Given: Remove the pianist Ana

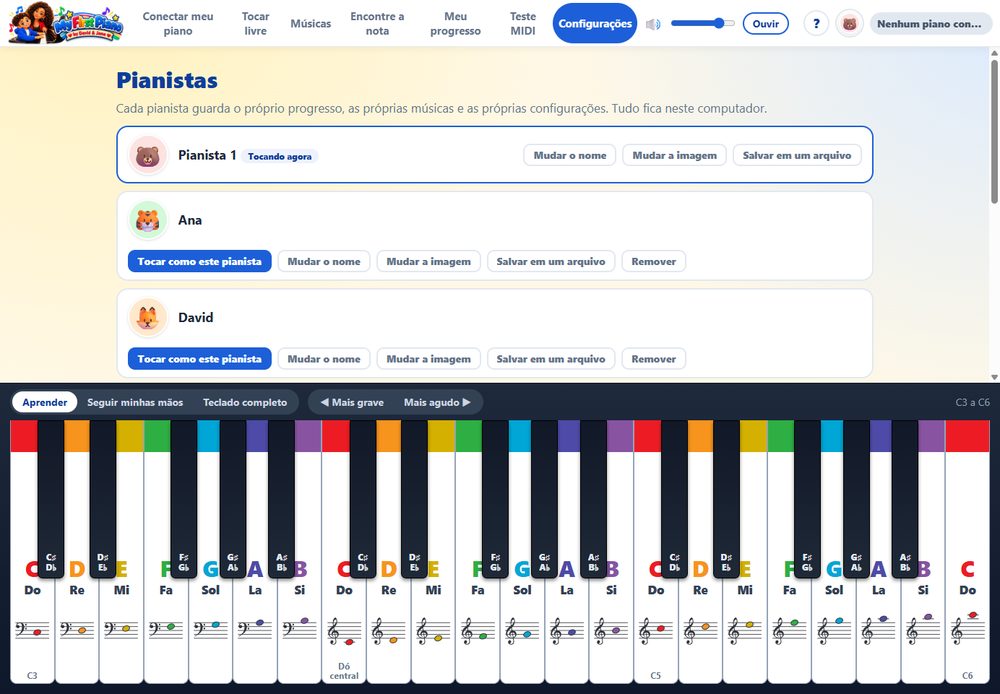Looking at the screenshot, I should pyautogui.click(x=654, y=262).
